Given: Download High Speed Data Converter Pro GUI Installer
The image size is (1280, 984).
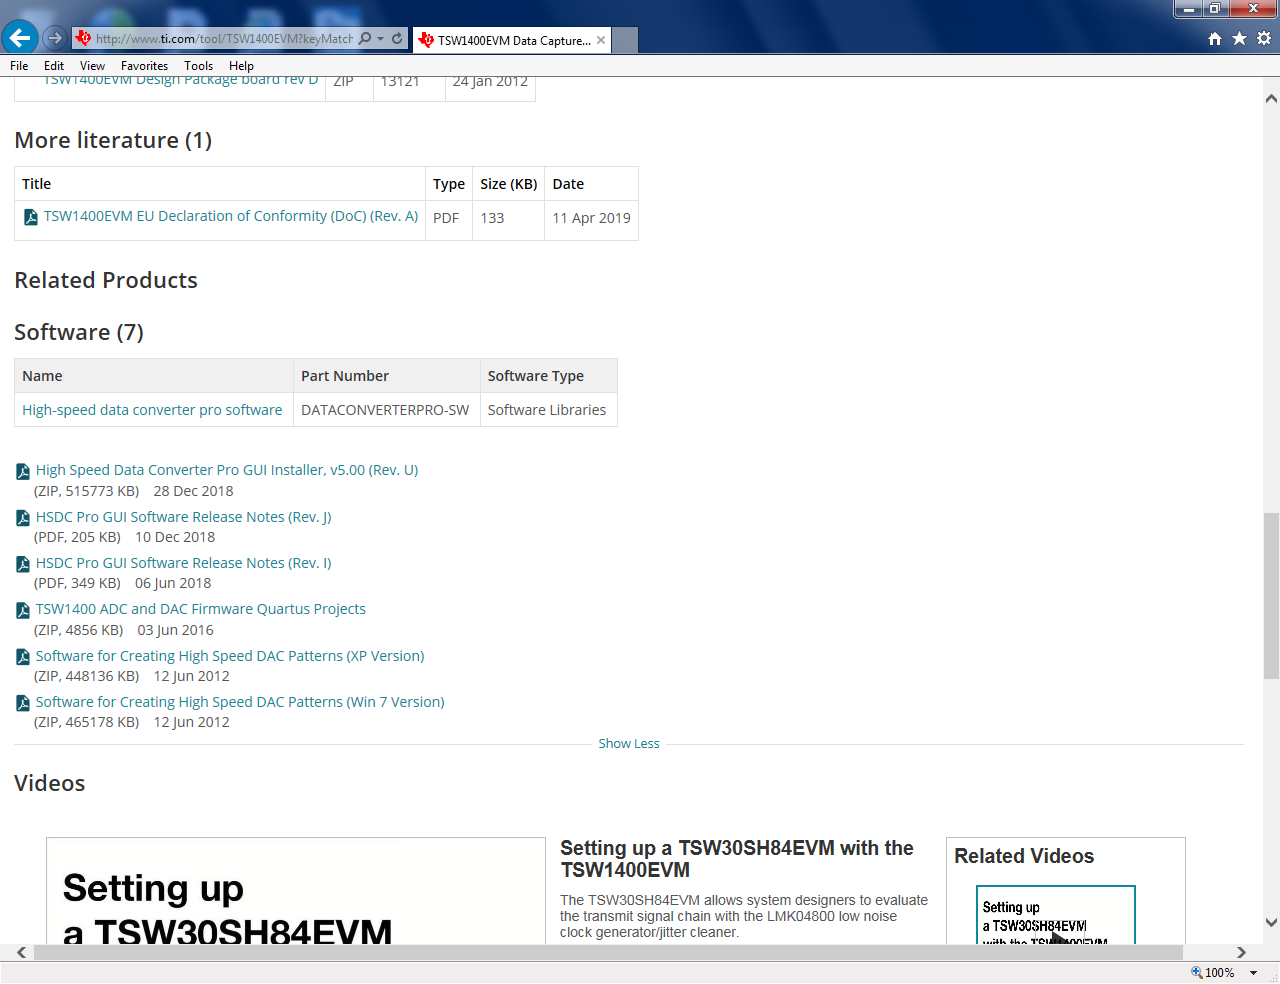Looking at the screenshot, I should [x=227, y=470].
